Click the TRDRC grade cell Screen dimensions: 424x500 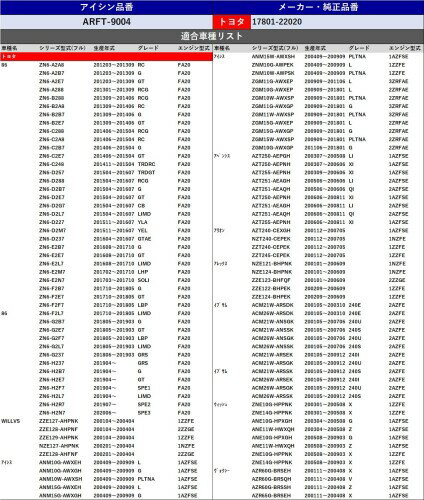point(147,164)
